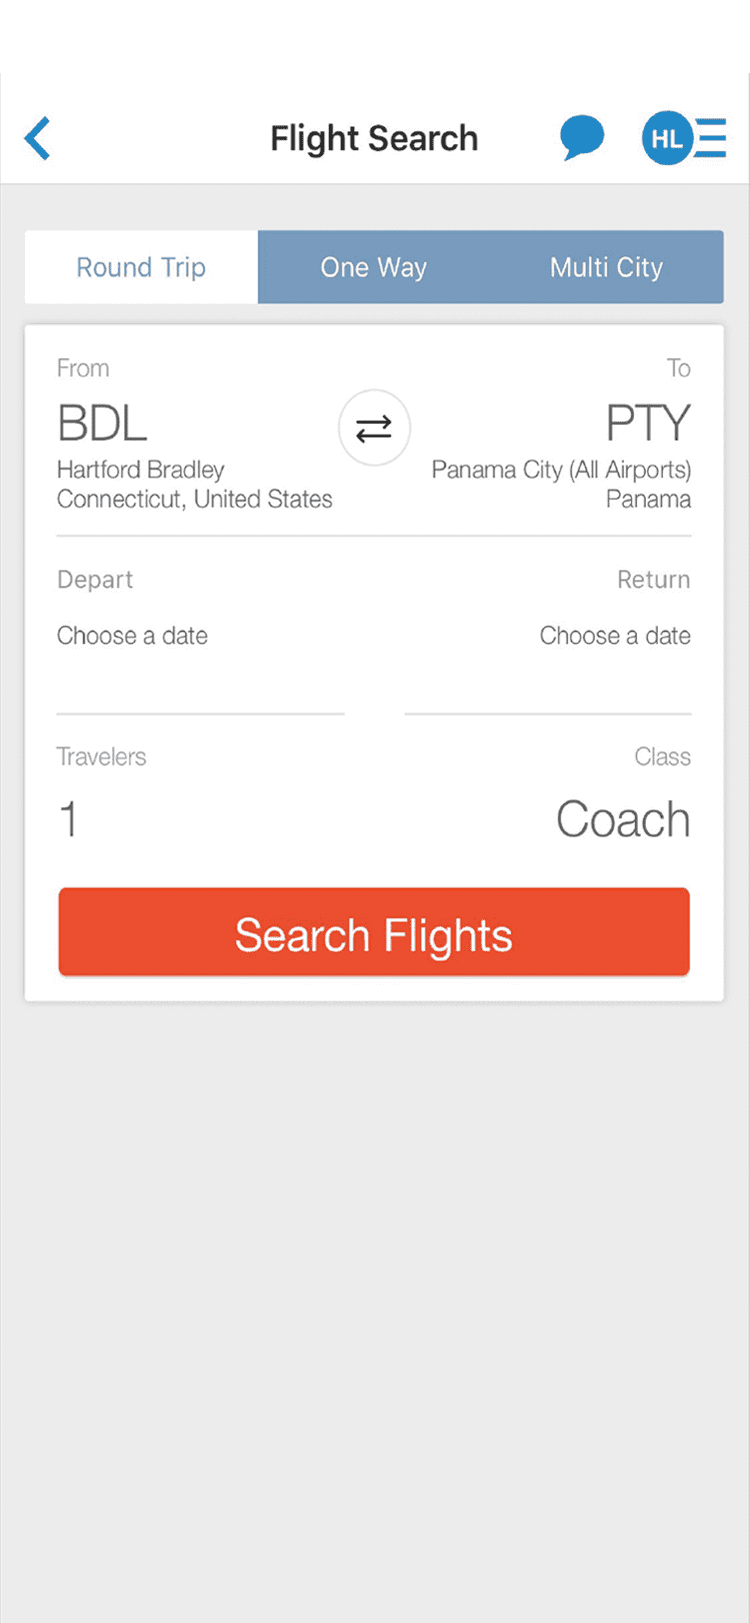The width and height of the screenshot is (750, 1623).
Task: Tap the From label
Action: point(83,368)
